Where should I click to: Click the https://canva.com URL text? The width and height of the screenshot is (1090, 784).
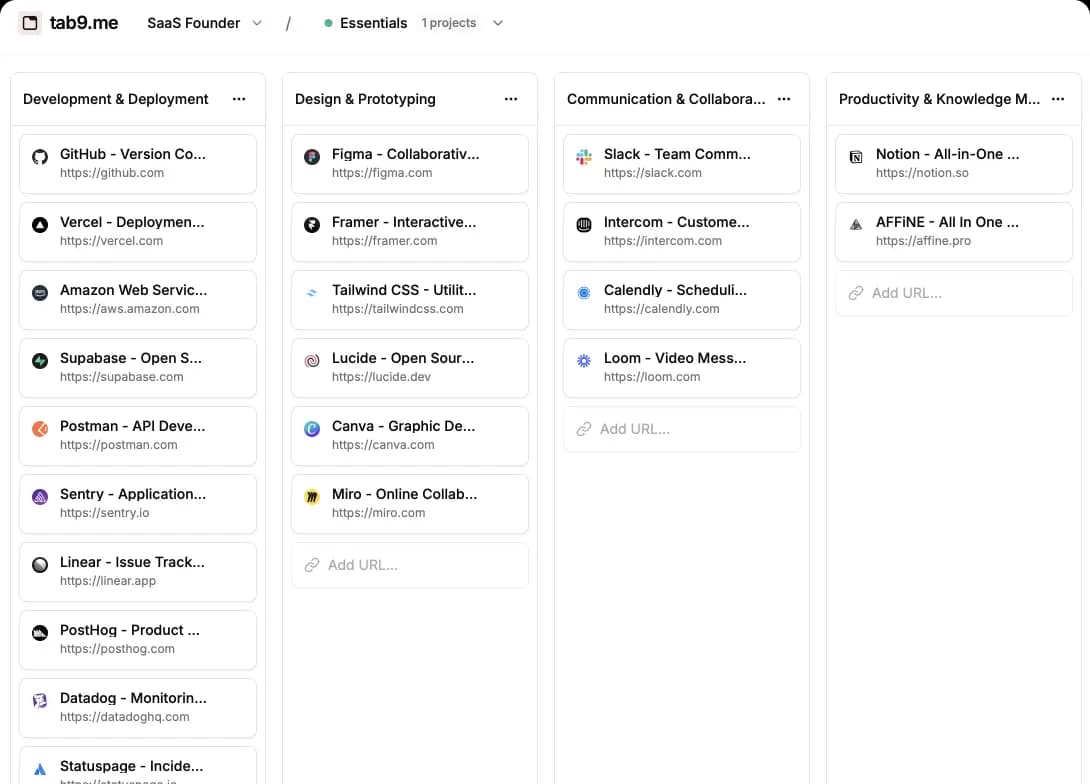click(383, 445)
